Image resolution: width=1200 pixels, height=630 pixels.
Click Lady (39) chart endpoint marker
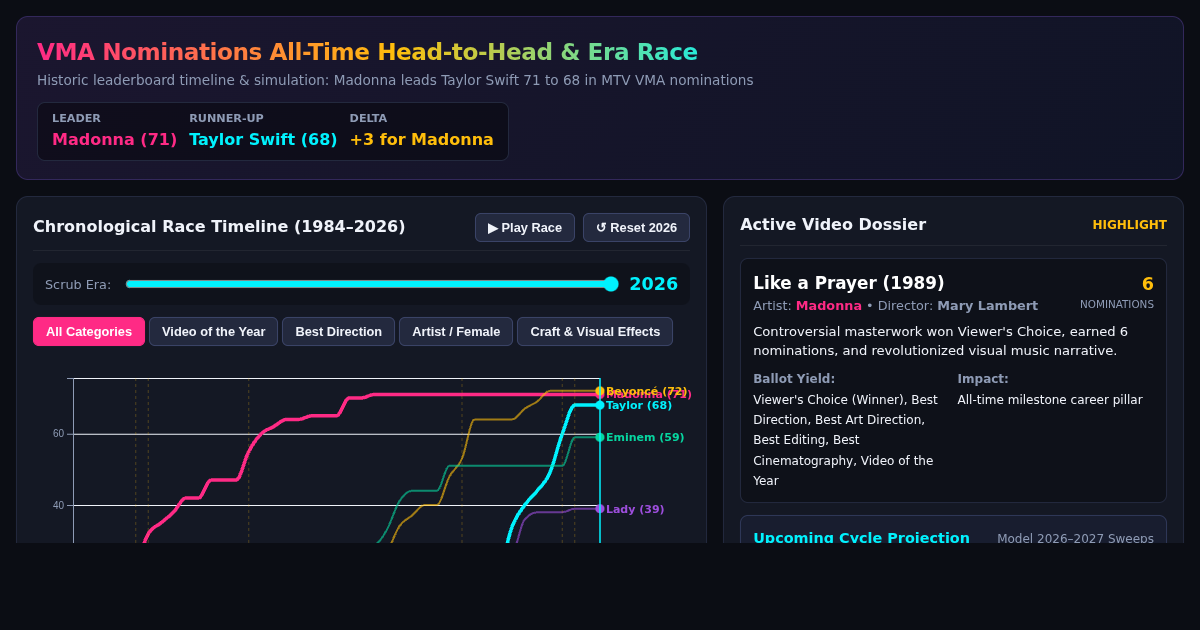600,509
